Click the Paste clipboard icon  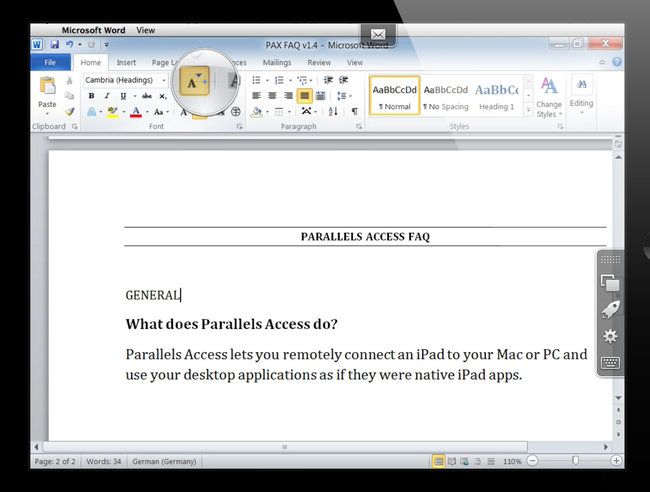(x=47, y=86)
